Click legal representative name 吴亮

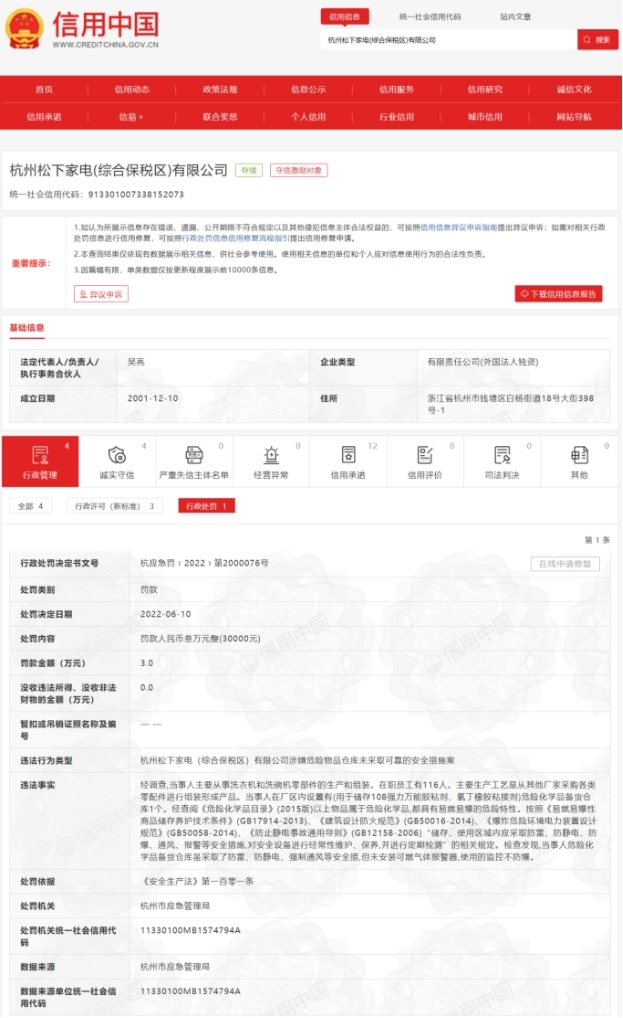click(136, 362)
